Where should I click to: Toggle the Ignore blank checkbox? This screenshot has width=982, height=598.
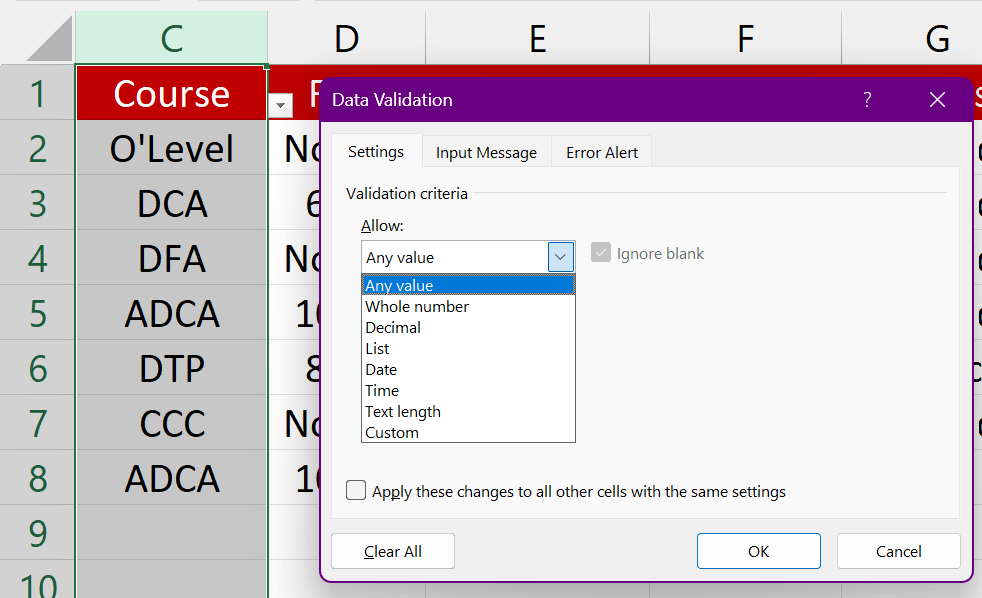click(601, 253)
